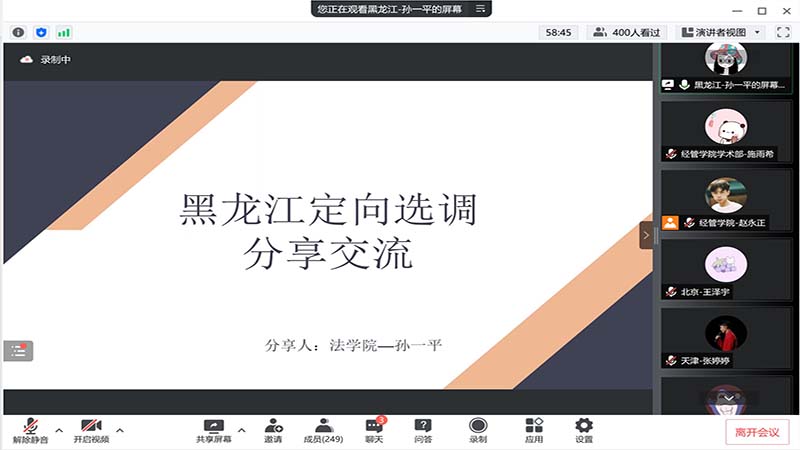
Task: Click the screen-share icon on 孙一平's tile
Action: click(x=668, y=85)
